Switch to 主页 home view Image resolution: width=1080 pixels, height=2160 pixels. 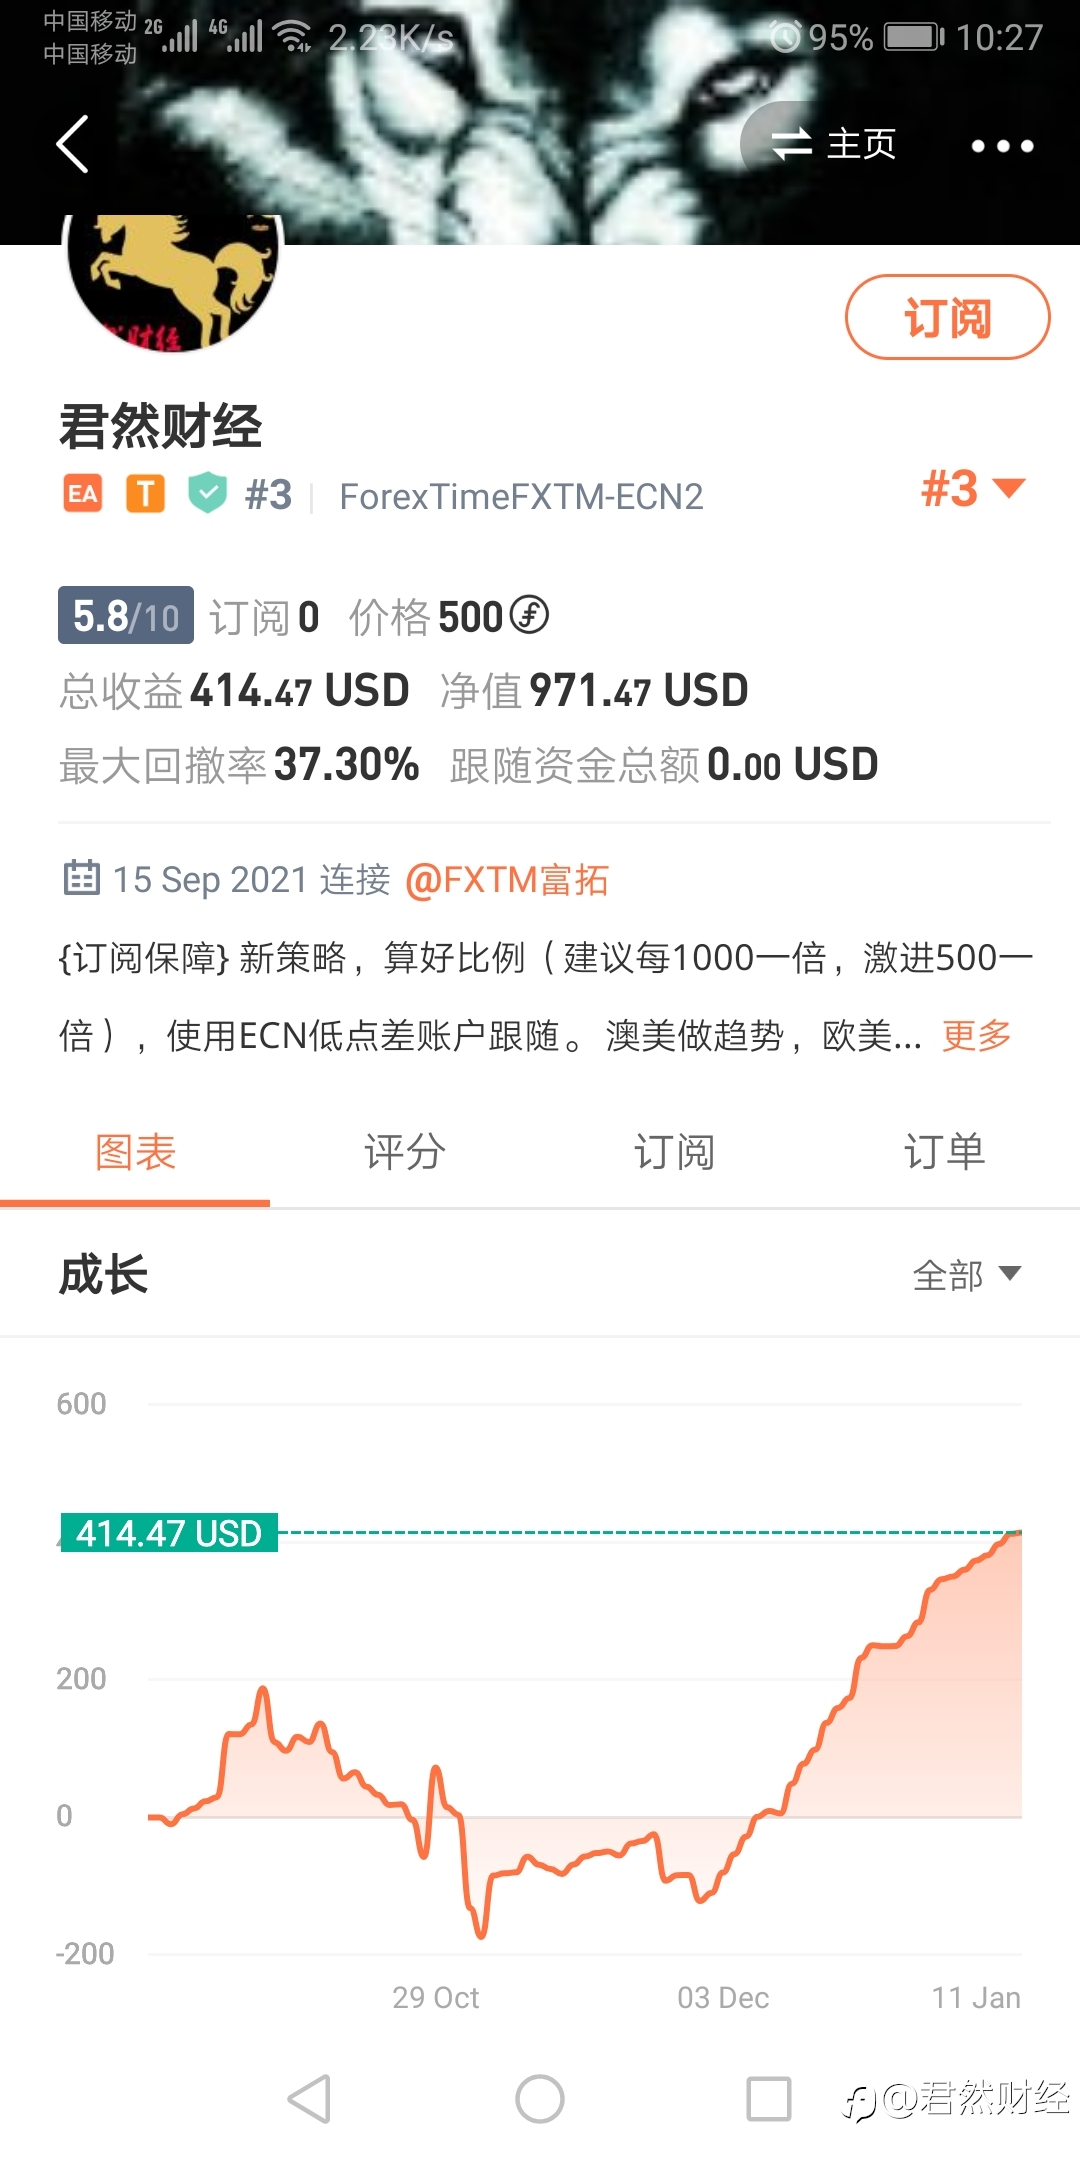[x=834, y=144]
